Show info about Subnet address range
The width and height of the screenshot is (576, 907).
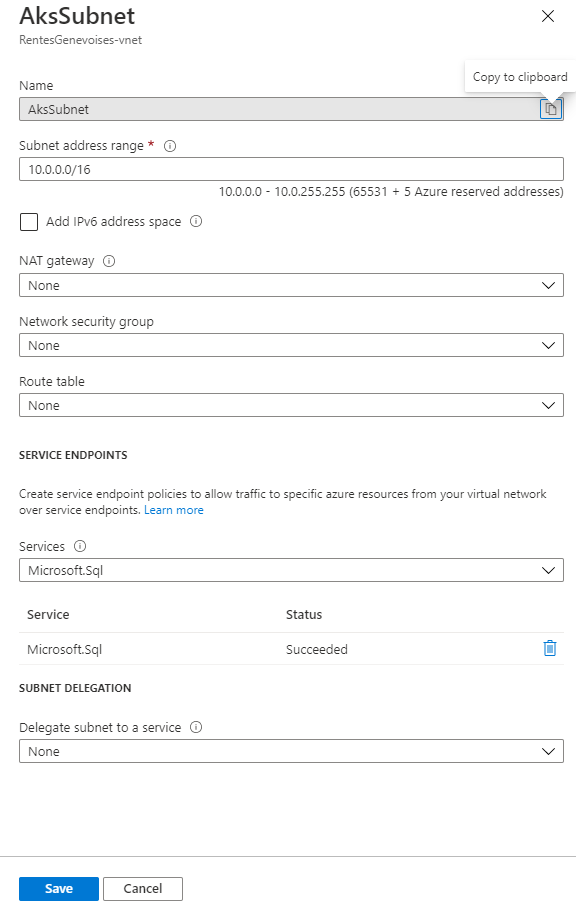pyautogui.click(x=170, y=146)
